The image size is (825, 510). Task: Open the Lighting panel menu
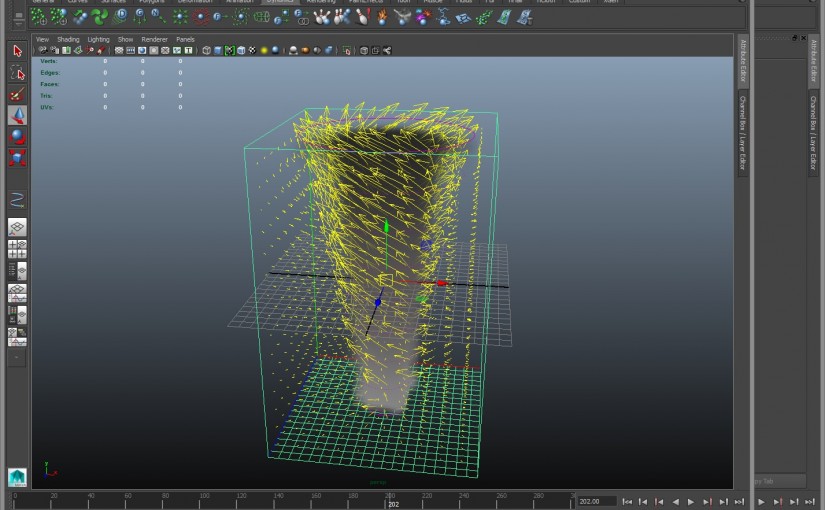coord(98,39)
